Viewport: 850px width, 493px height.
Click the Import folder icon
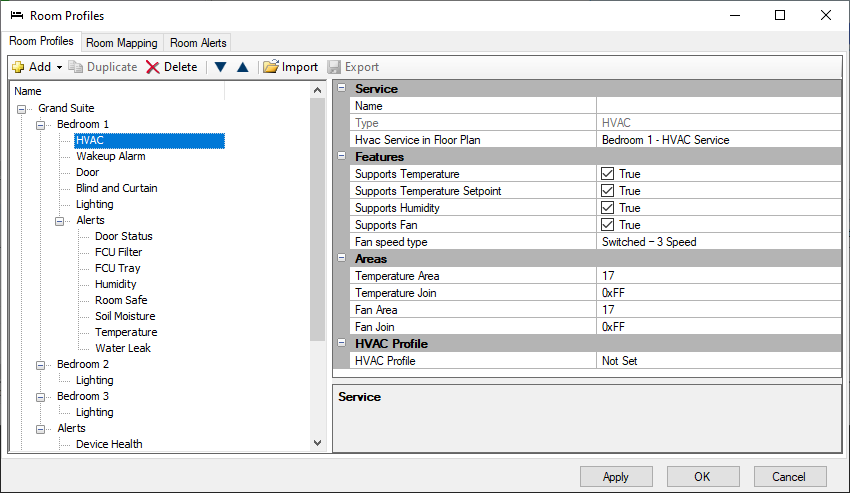point(271,67)
